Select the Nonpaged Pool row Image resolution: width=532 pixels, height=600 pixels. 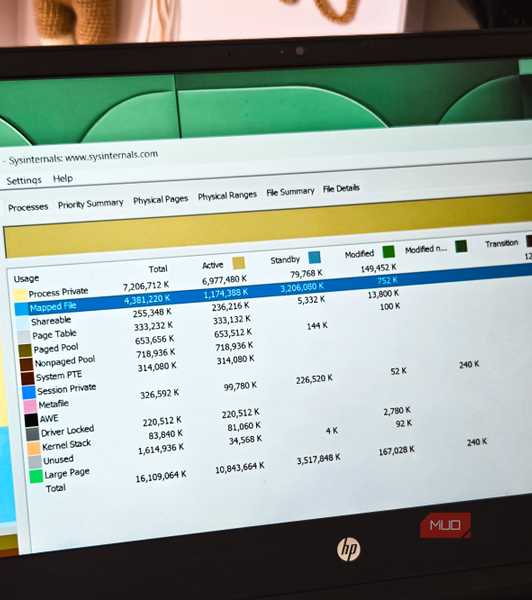coord(65,361)
